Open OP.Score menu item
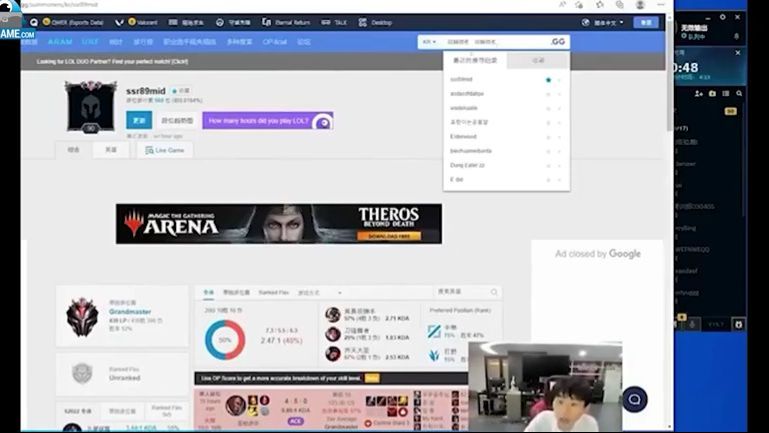769x433 pixels. click(275, 42)
